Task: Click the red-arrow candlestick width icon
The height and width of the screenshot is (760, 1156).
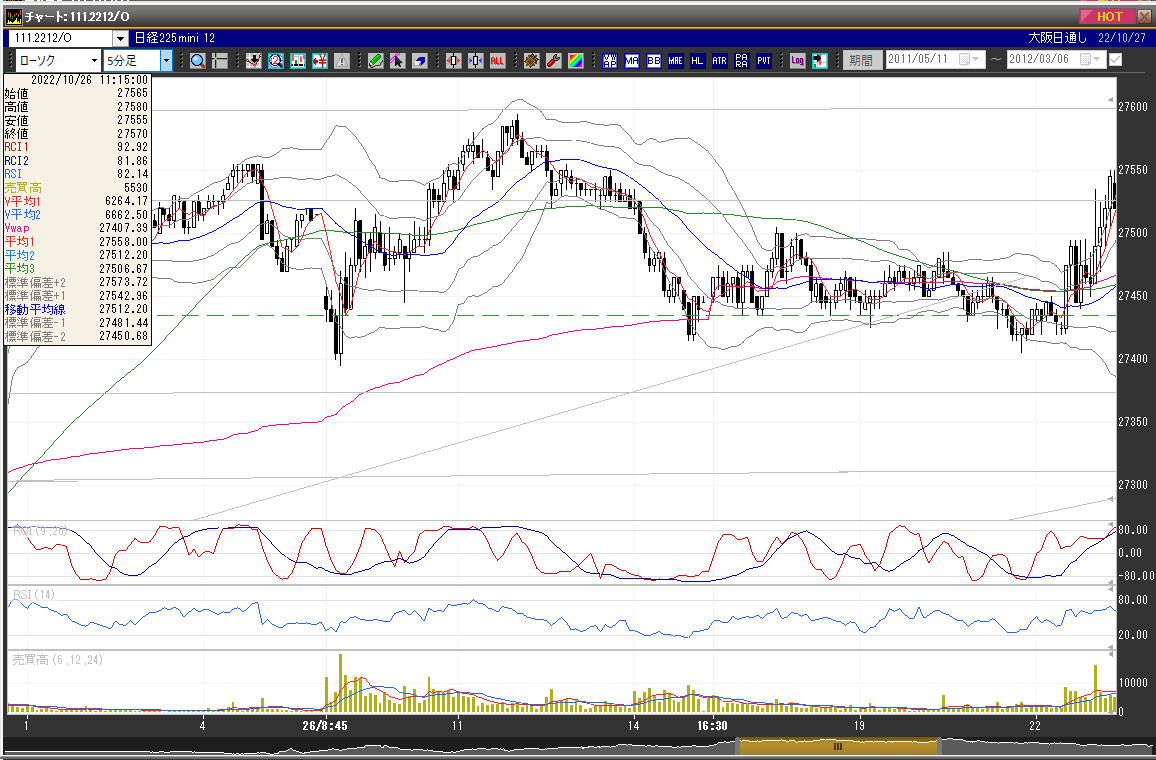Action: pyautogui.click(x=453, y=60)
